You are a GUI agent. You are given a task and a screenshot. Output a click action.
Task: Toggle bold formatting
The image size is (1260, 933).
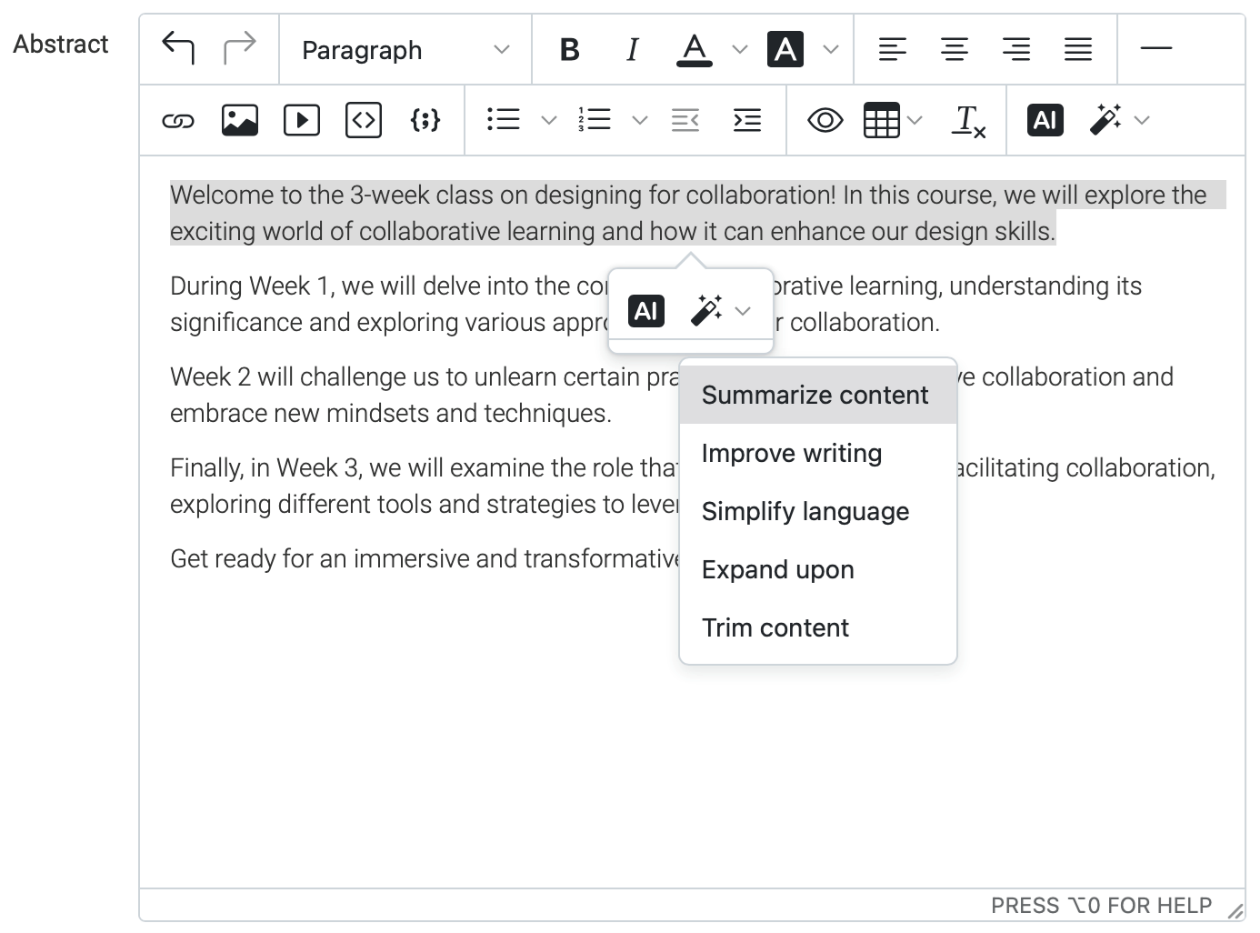569,49
